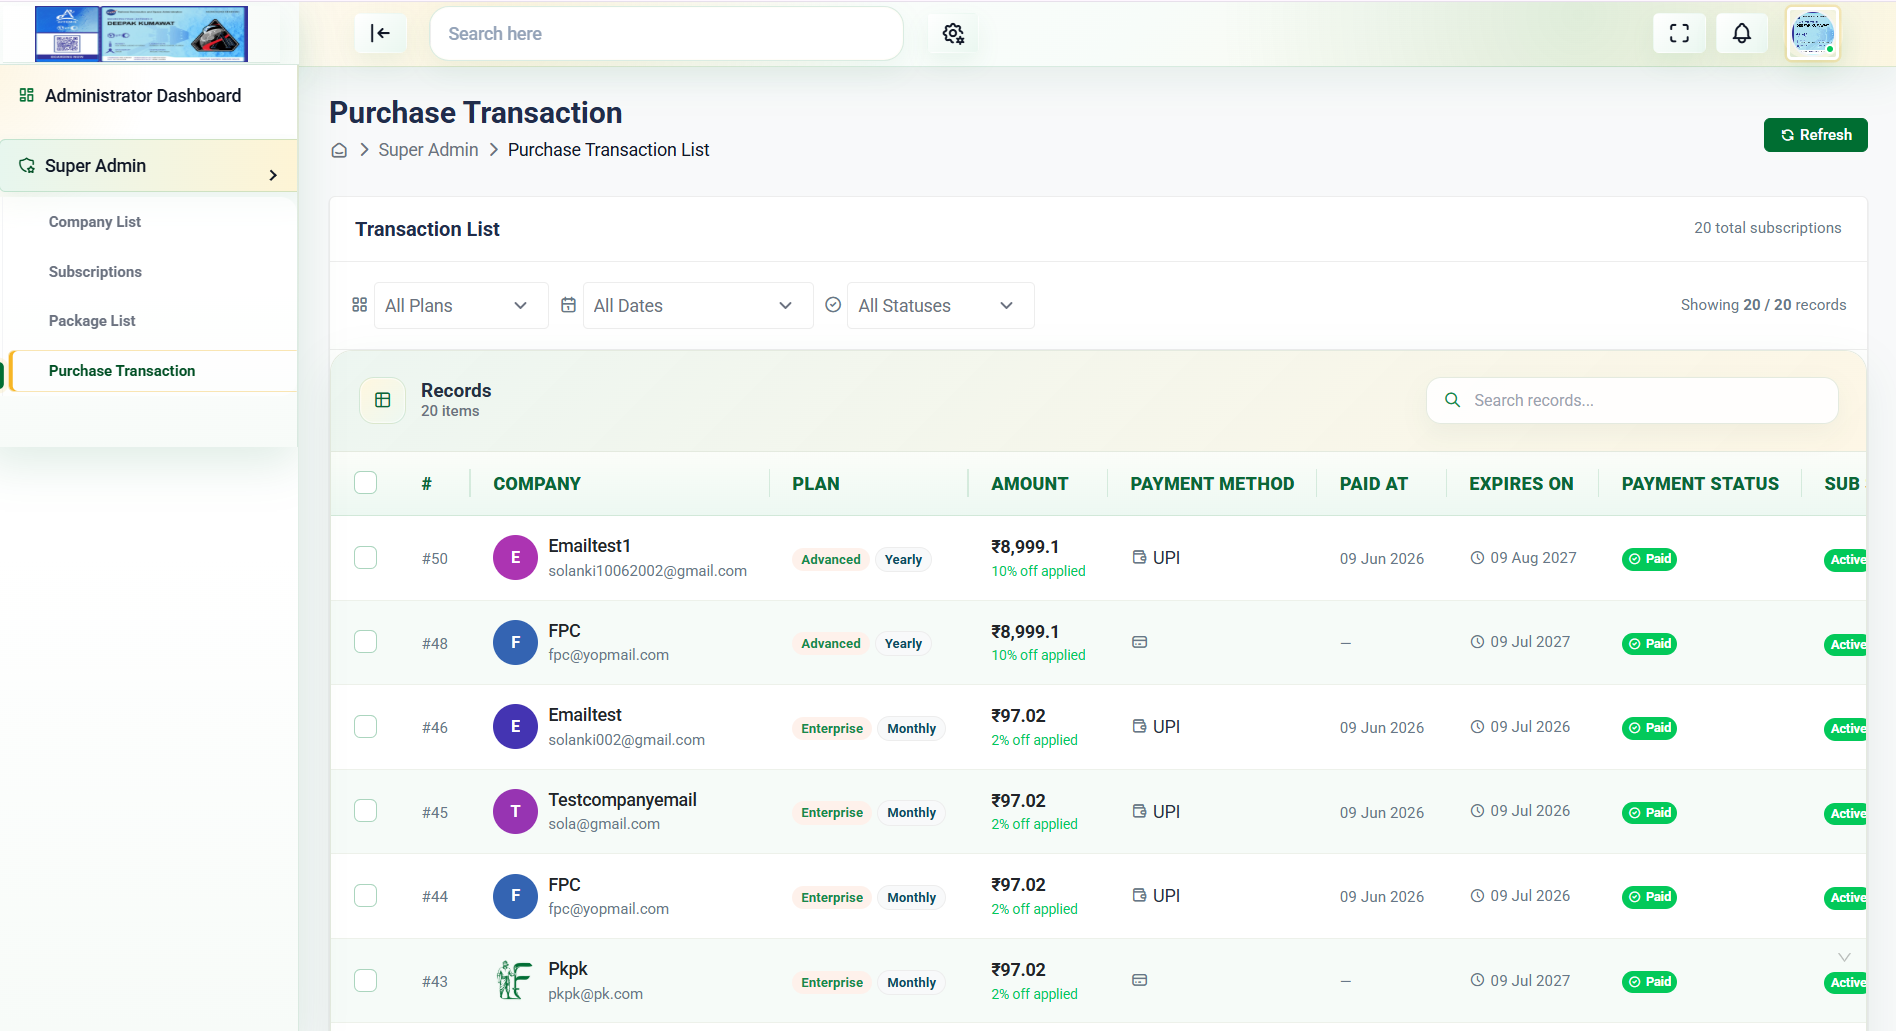Focus the top Search here field
This screenshot has width=1896, height=1031.
pyautogui.click(x=666, y=34)
